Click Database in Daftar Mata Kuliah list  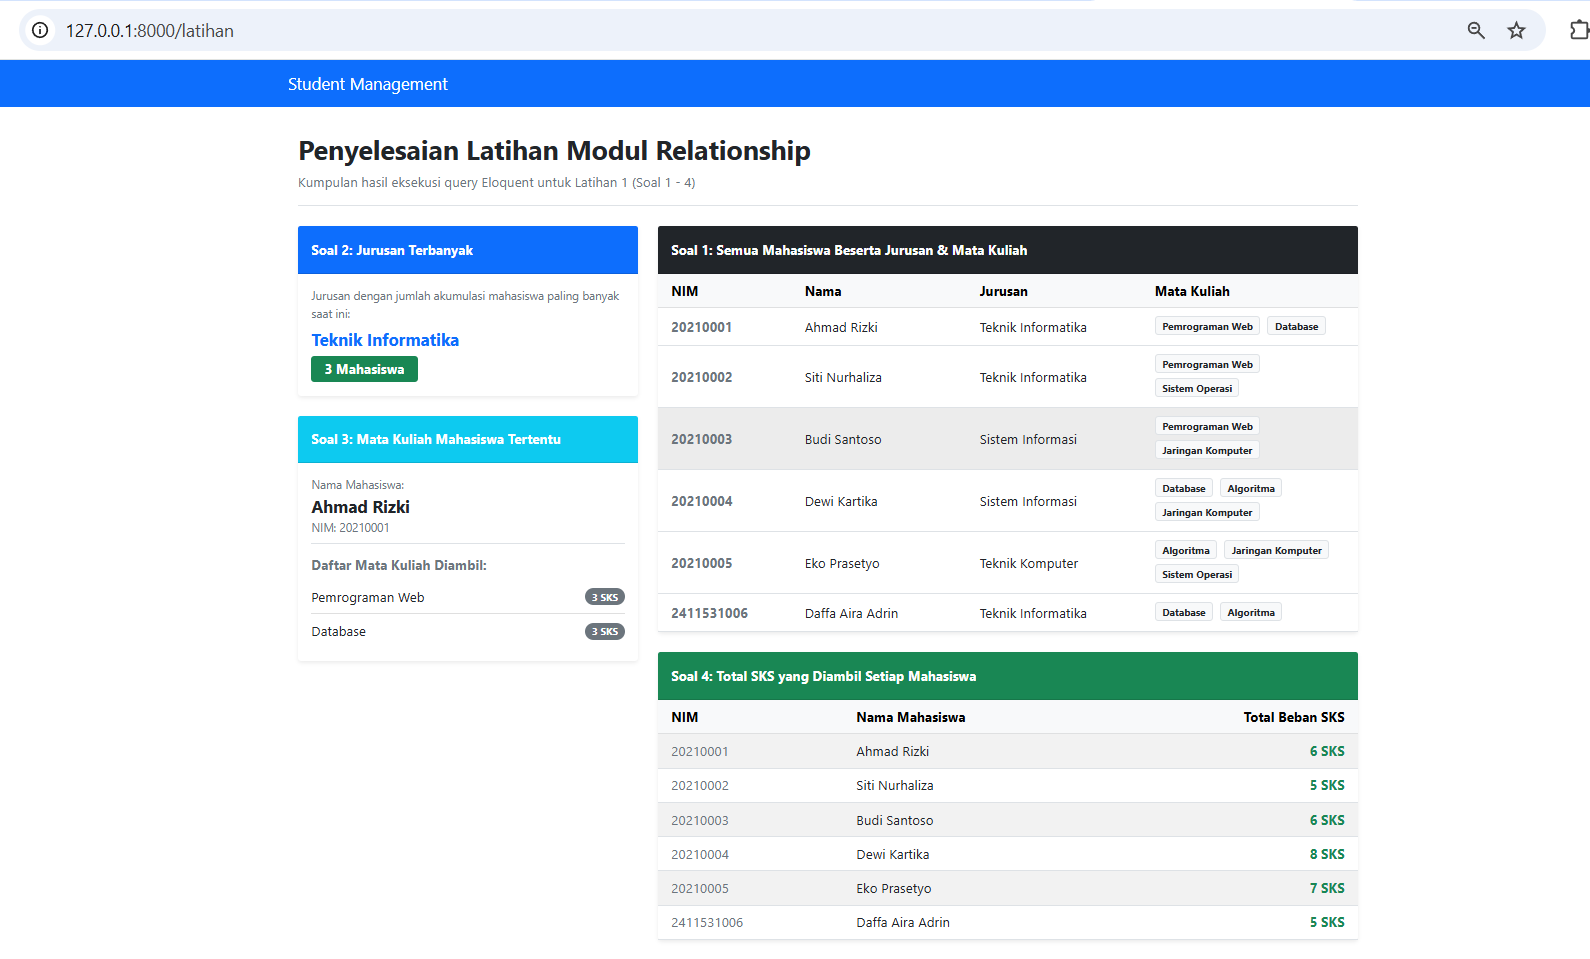pos(338,632)
